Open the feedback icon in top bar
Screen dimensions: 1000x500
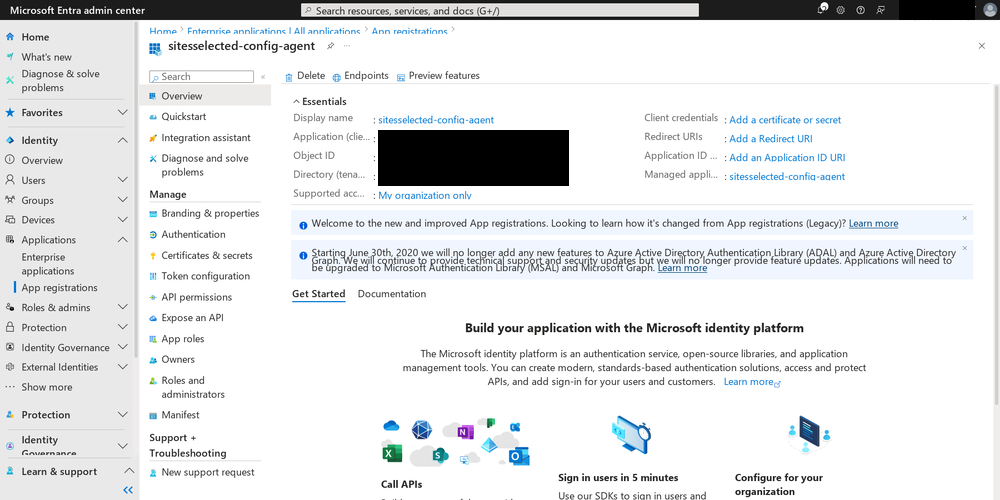(881, 10)
